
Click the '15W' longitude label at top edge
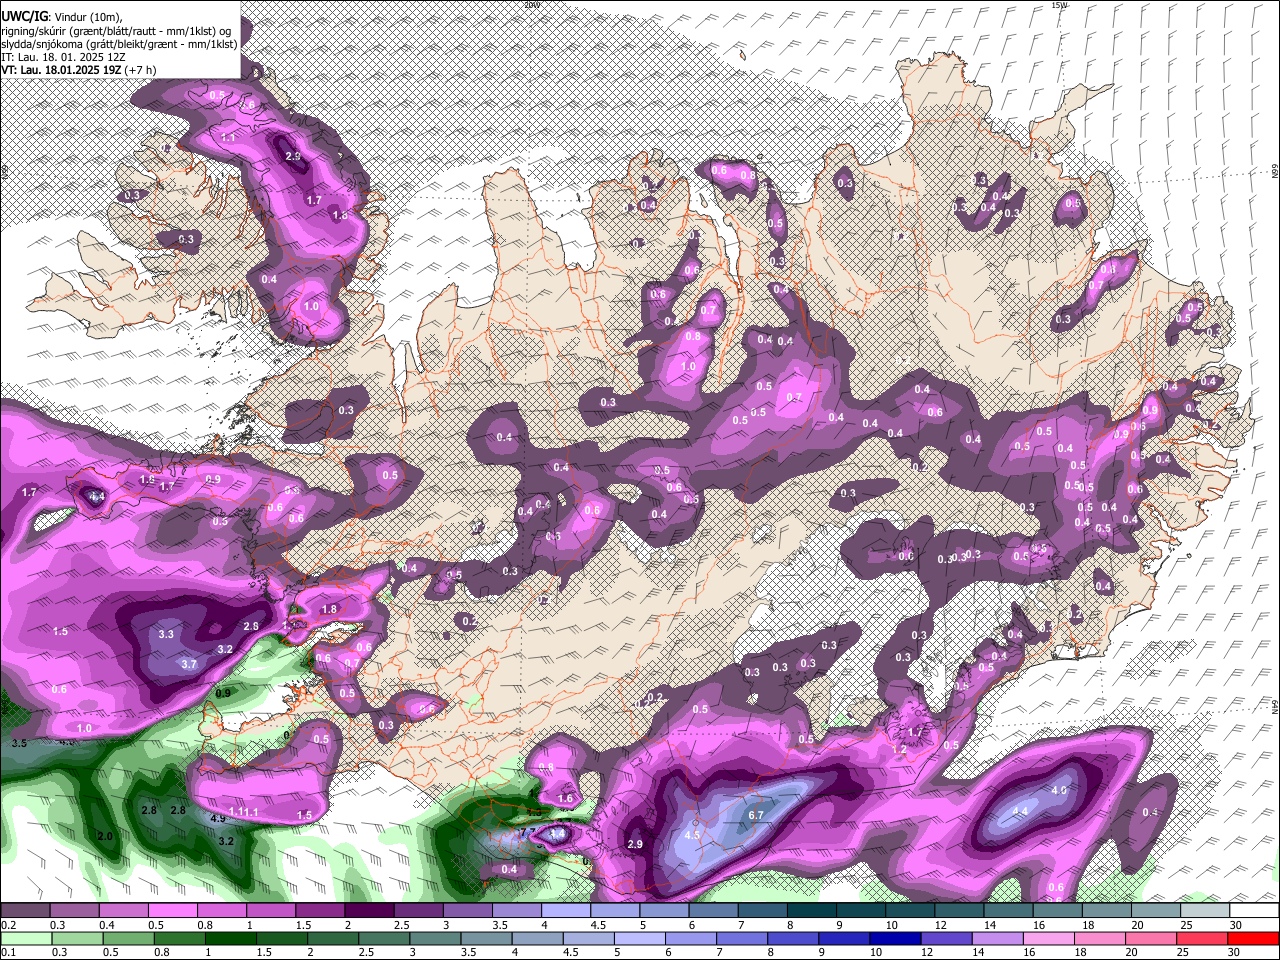[x=1059, y=5]
